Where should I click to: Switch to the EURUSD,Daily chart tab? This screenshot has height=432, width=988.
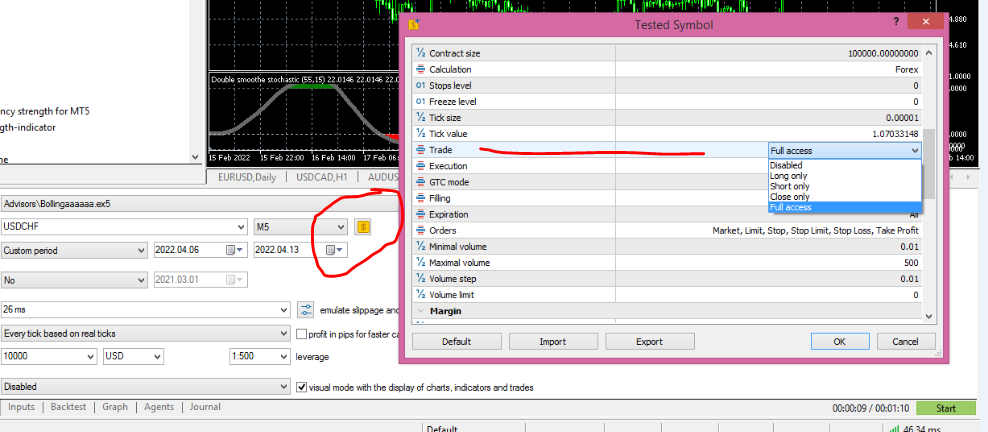pos(247,177)
